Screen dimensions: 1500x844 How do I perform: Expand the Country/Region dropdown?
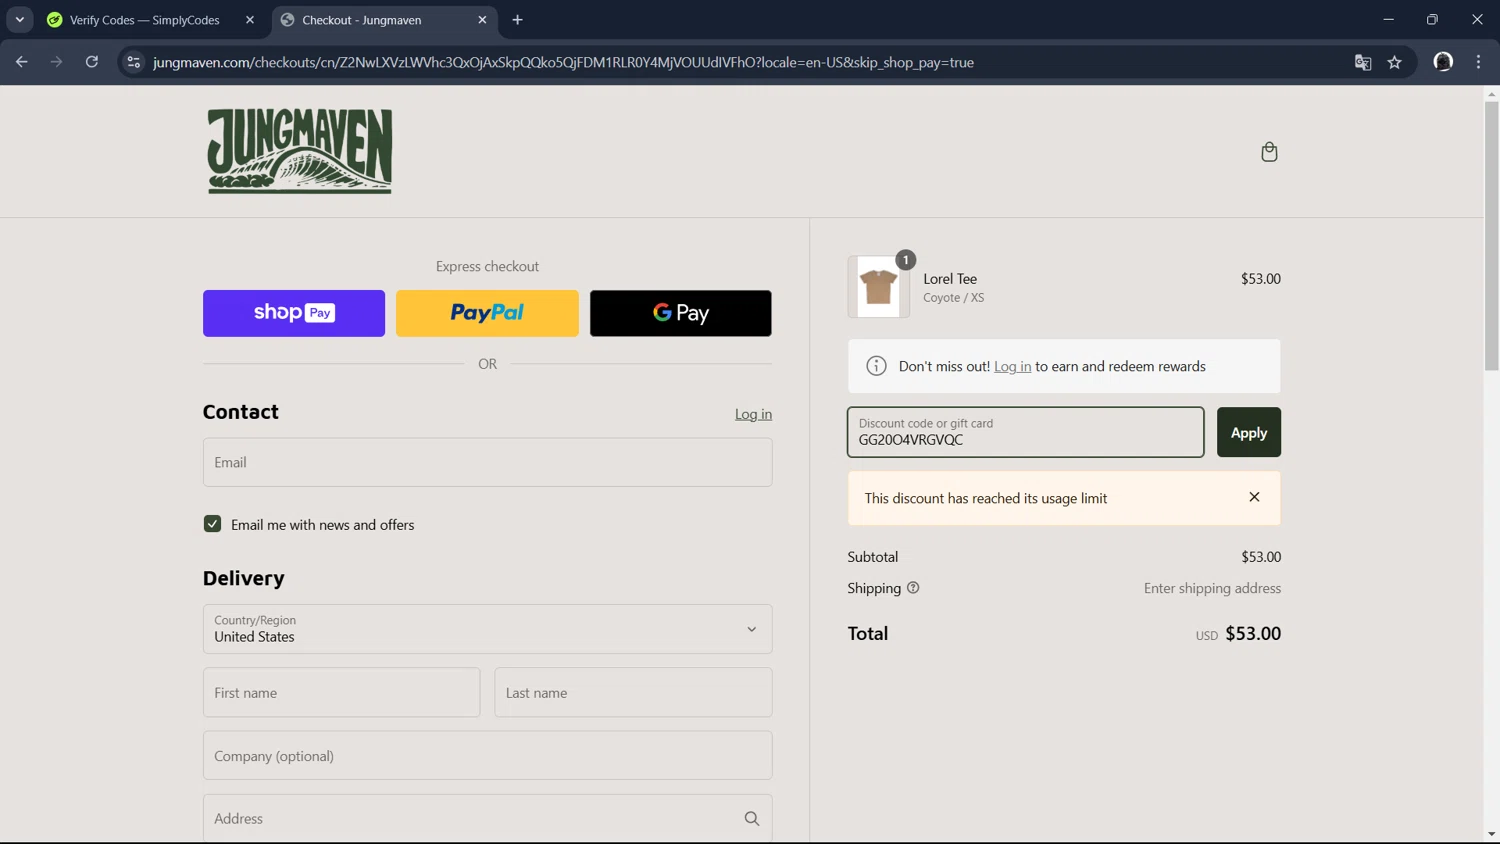click(487, 629)
